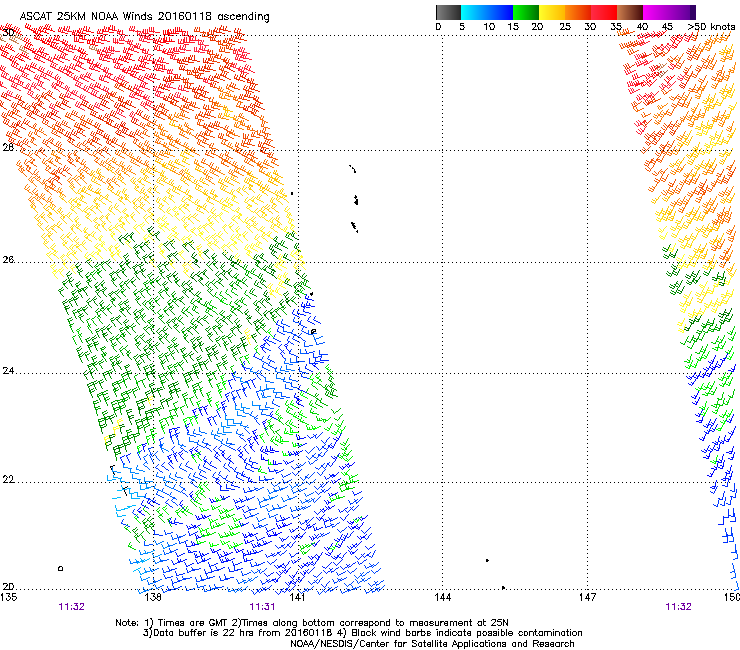This screenshot has height=650, width=740.
Task: Click the latitude label '20'
Action: 8,586
